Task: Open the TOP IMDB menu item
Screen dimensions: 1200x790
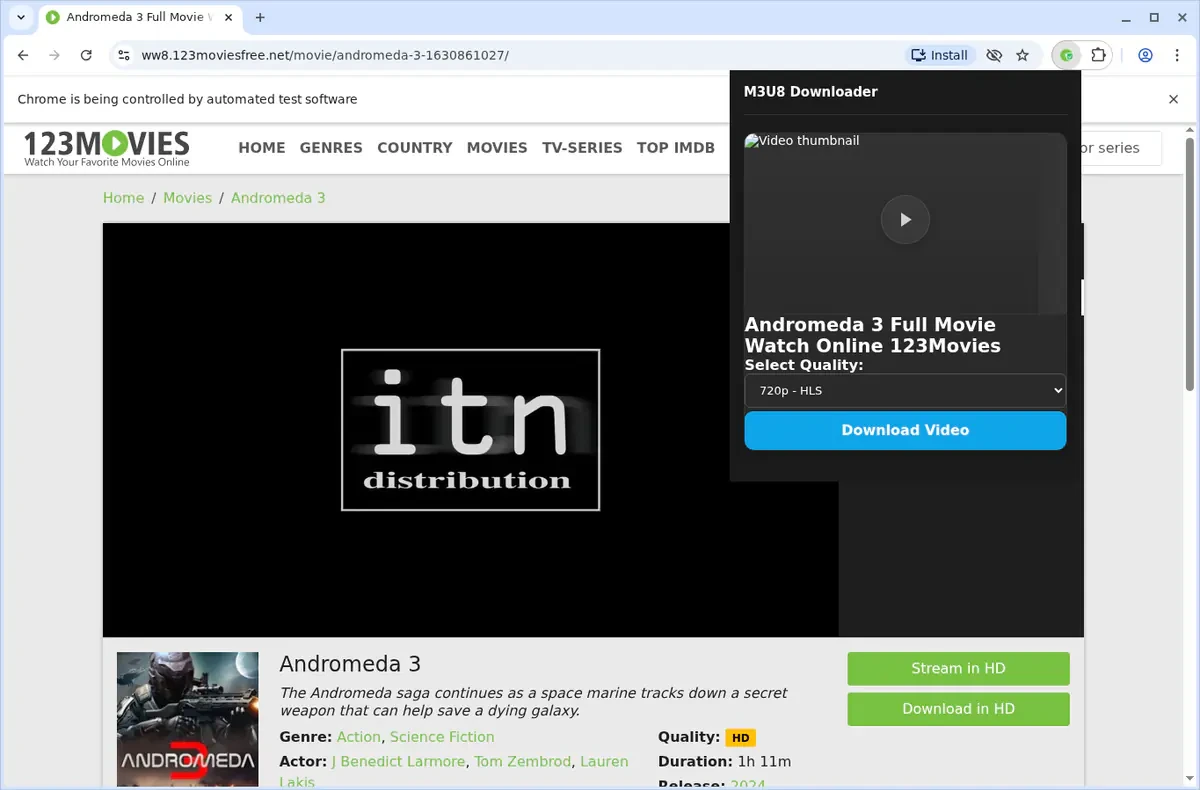Action: [x=676, y=148]
